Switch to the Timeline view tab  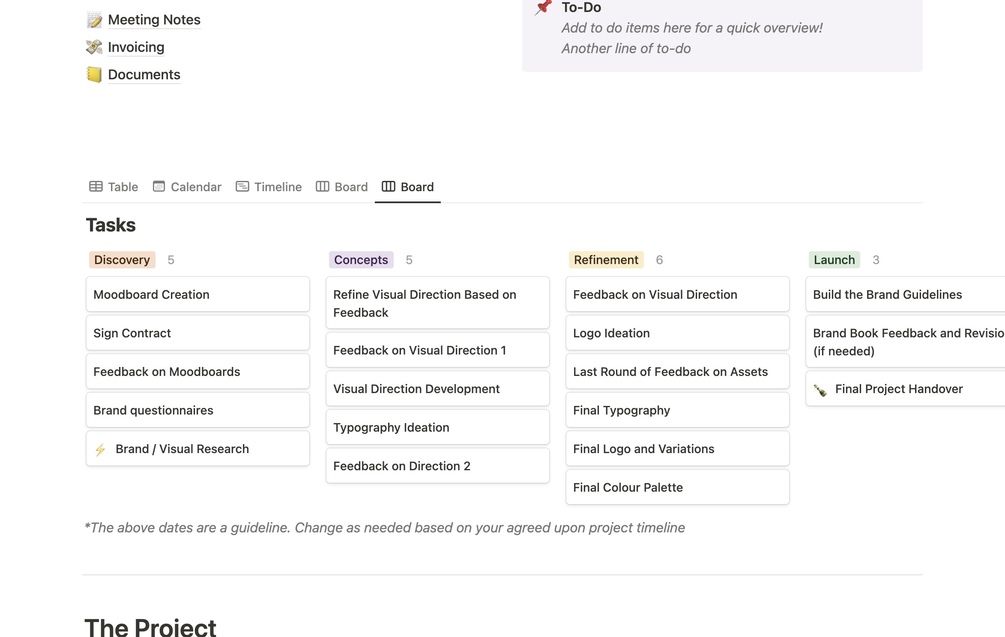(269, 187)
